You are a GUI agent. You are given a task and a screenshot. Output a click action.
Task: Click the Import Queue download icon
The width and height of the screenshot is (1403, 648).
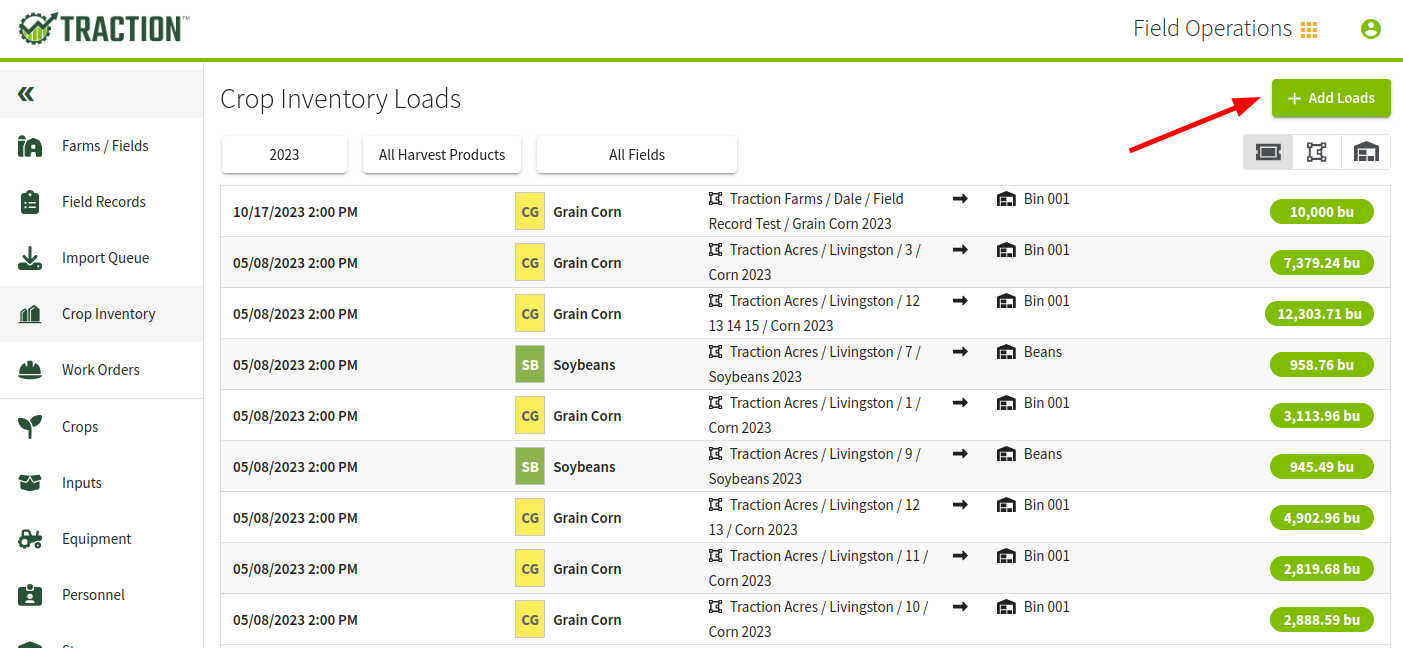pos(30,258)
